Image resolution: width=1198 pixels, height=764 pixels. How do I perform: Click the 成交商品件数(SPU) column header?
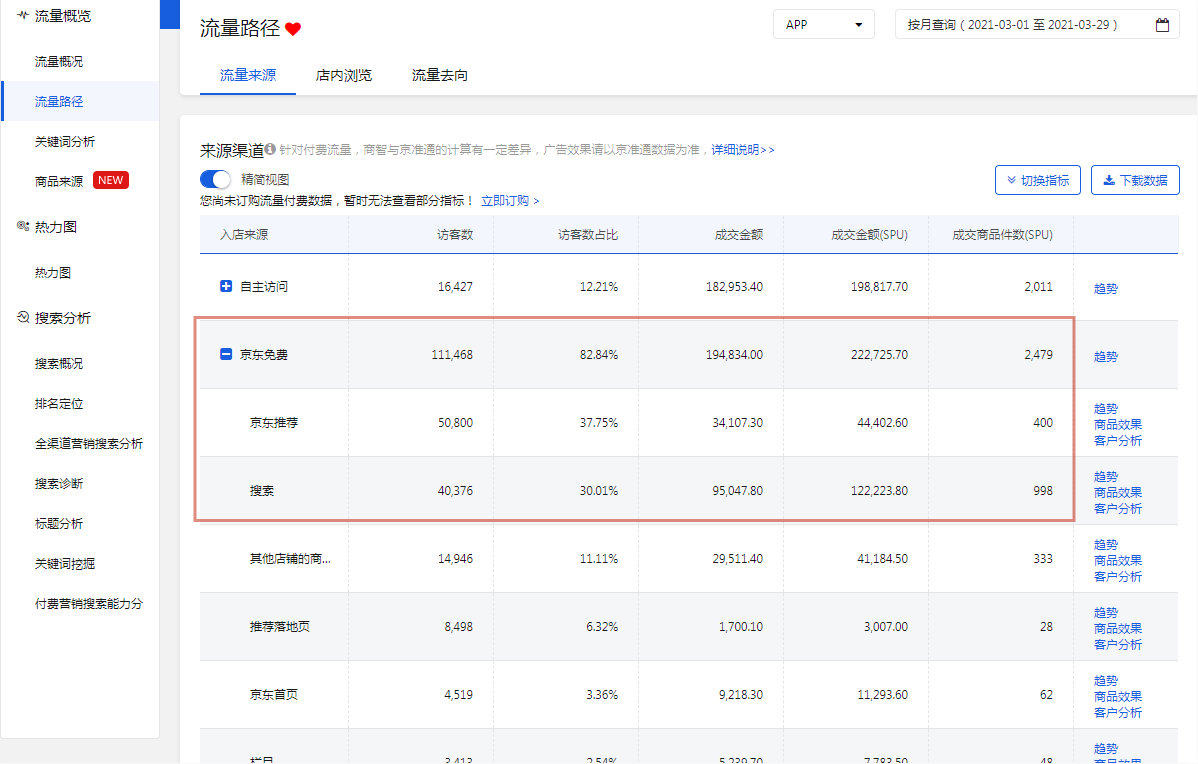tap(1002, 235)
